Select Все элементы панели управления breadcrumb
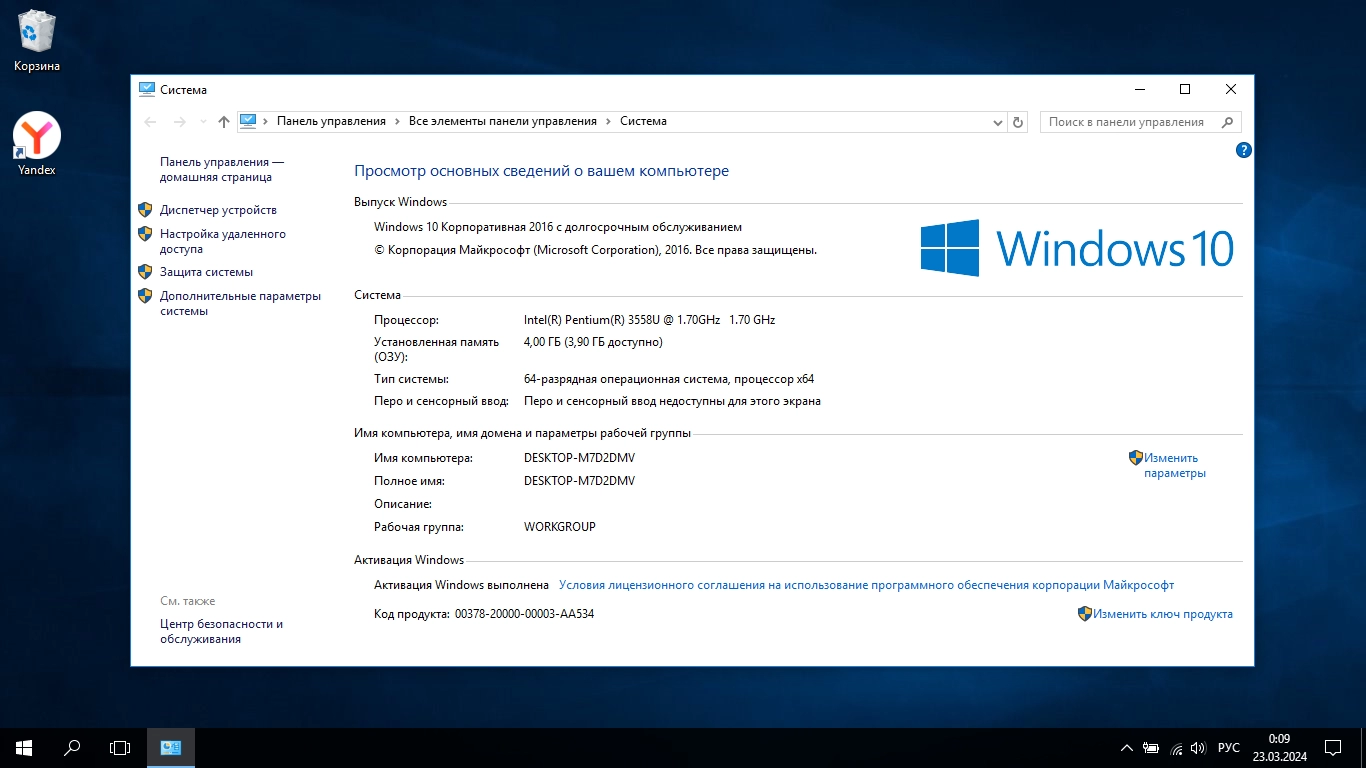This screenshot has width=1366, height=768. tap(503, 121)
